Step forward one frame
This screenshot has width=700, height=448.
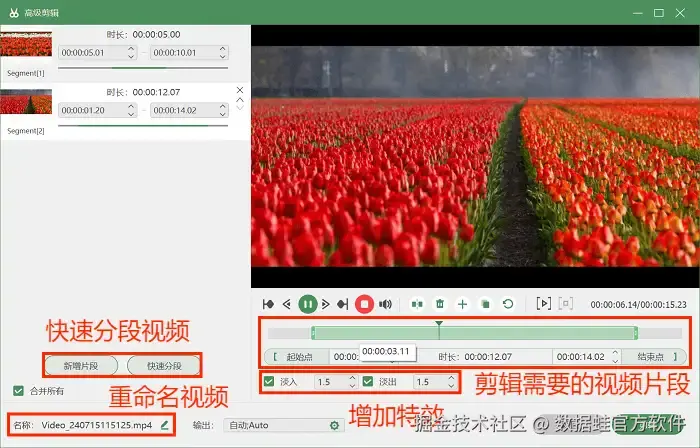(x=325, y=304)
